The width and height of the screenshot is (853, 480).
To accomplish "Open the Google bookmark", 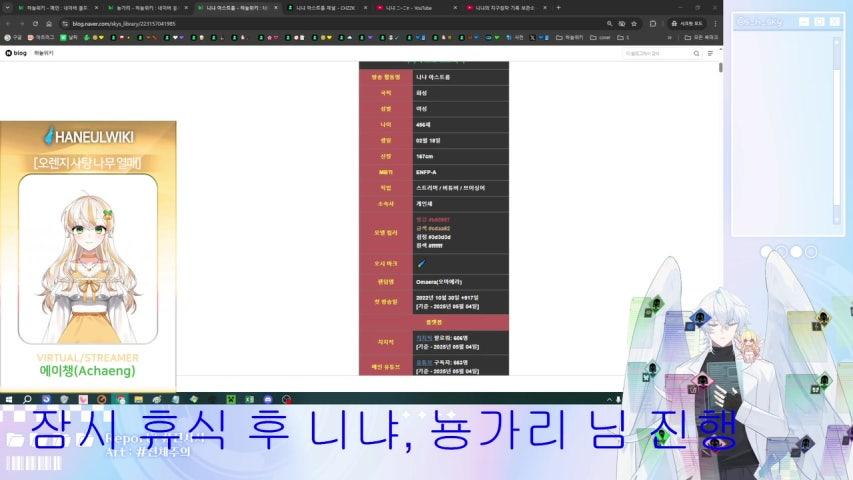I will point(13,38).
